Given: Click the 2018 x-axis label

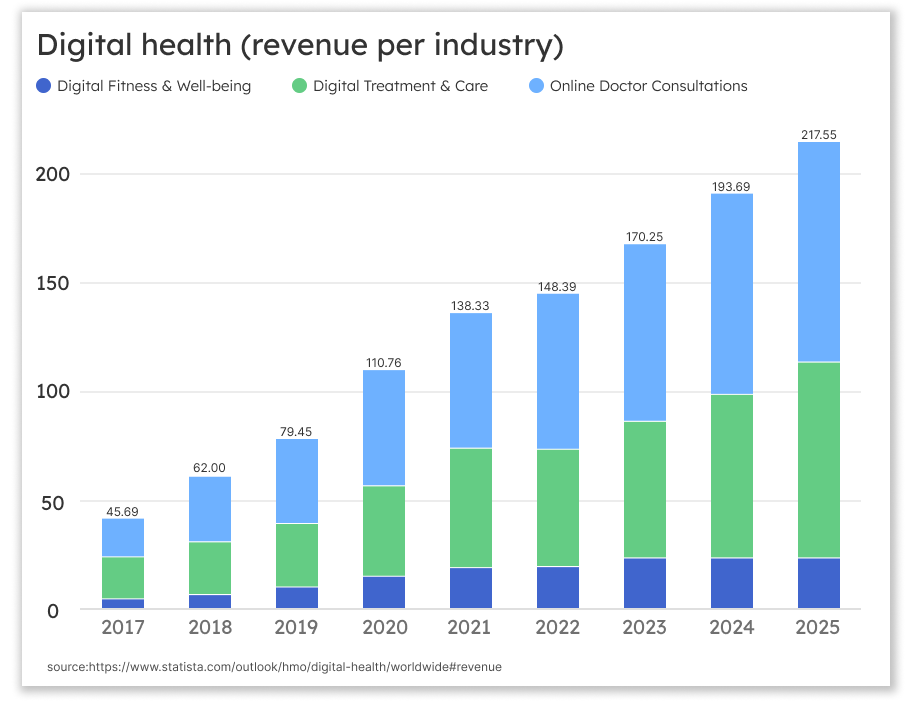Looking at the screenshot, I should pyautogui.click(x=210, y=628).
